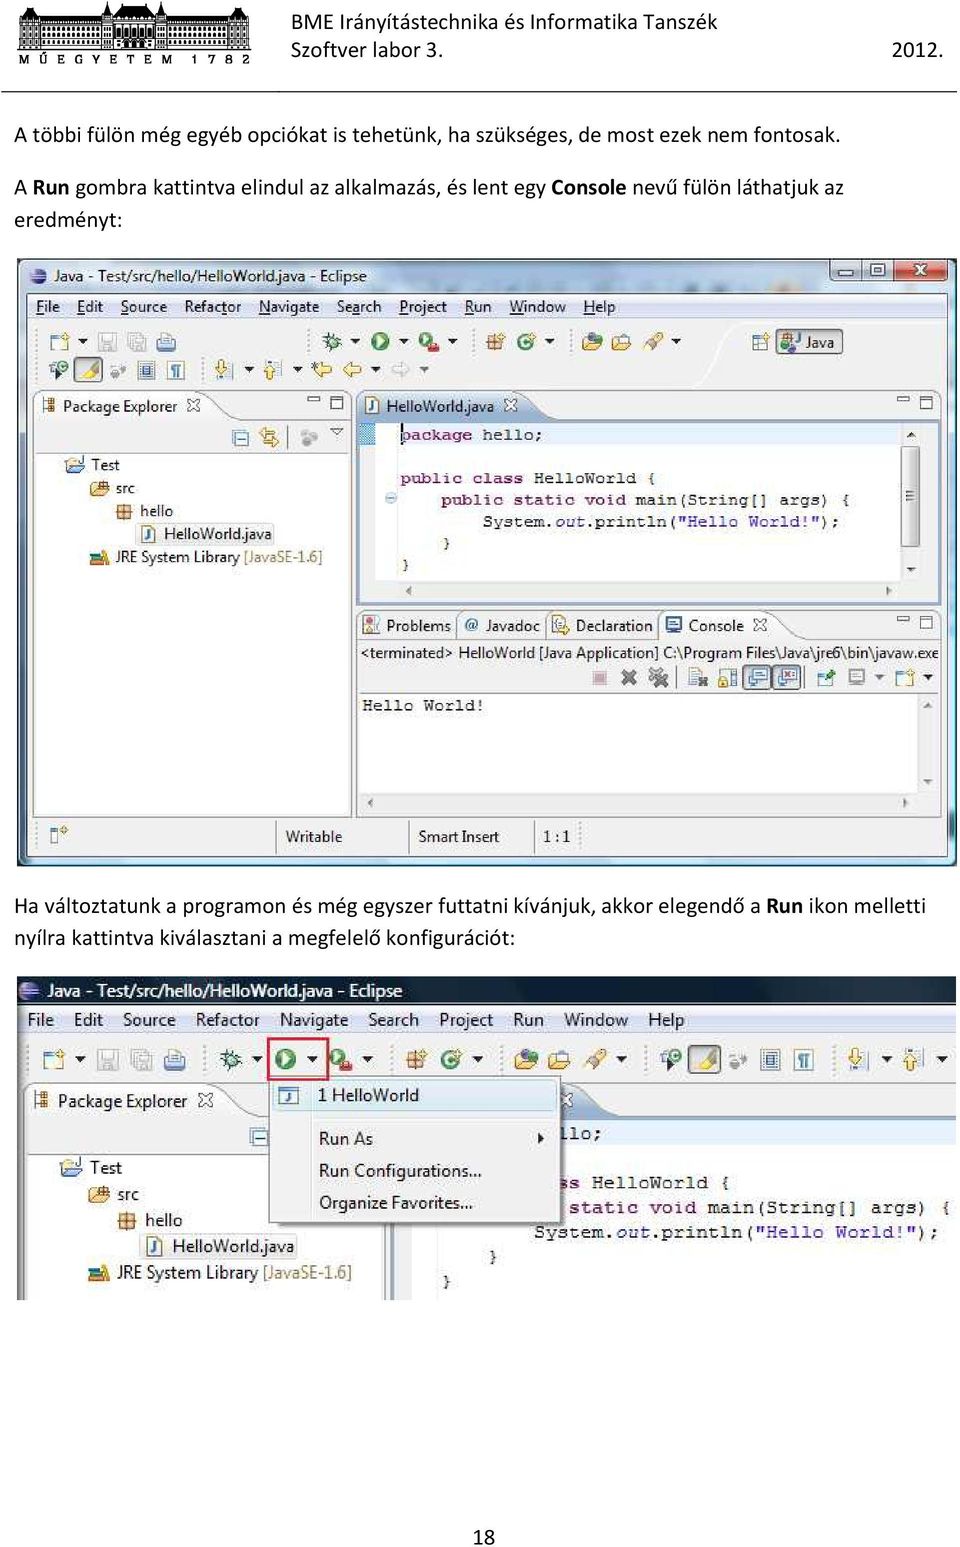960x1547 pixels.
Task: Click the green Run button in the Console-showing Eclipse window
Action: tap(380, 342)
